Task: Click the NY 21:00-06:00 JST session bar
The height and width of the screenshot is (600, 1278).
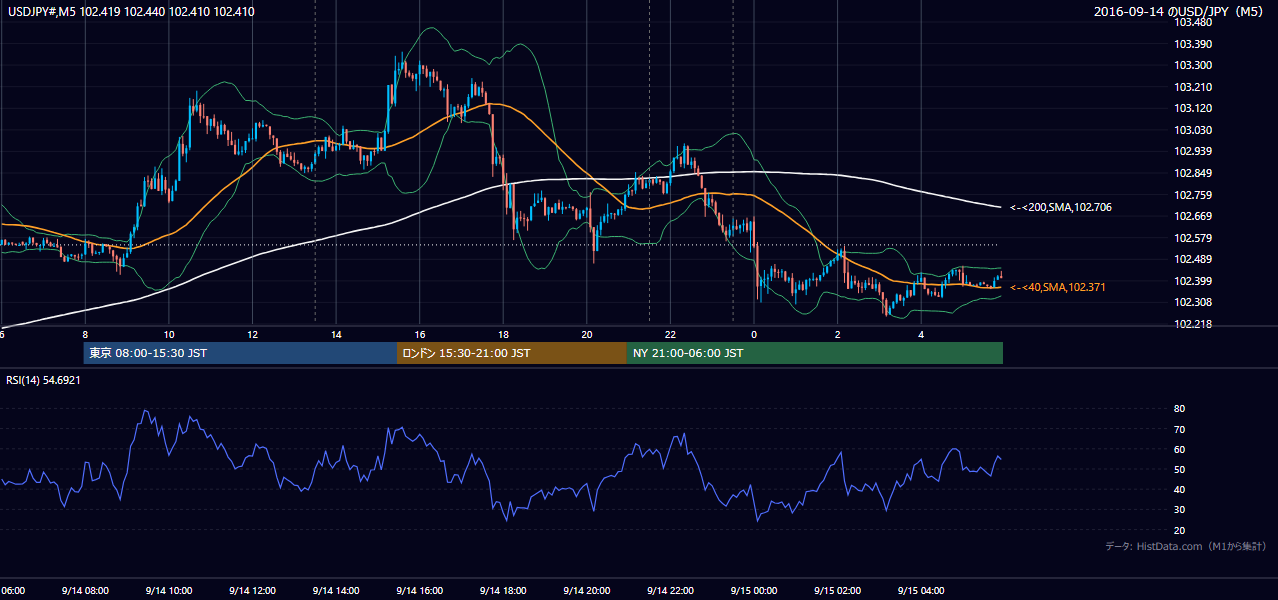Action: pos(815,353)
